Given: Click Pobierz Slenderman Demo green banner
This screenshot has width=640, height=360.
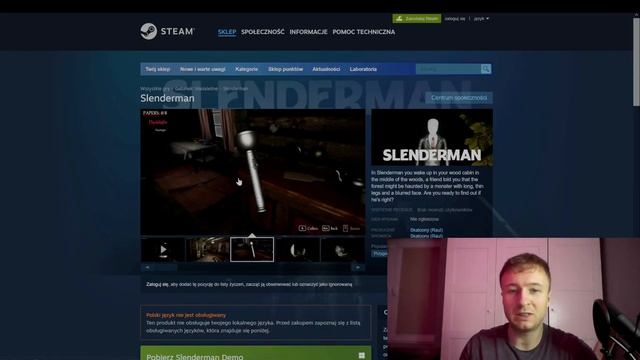Looking at the screenshot, I should click(x=256, y=353).
